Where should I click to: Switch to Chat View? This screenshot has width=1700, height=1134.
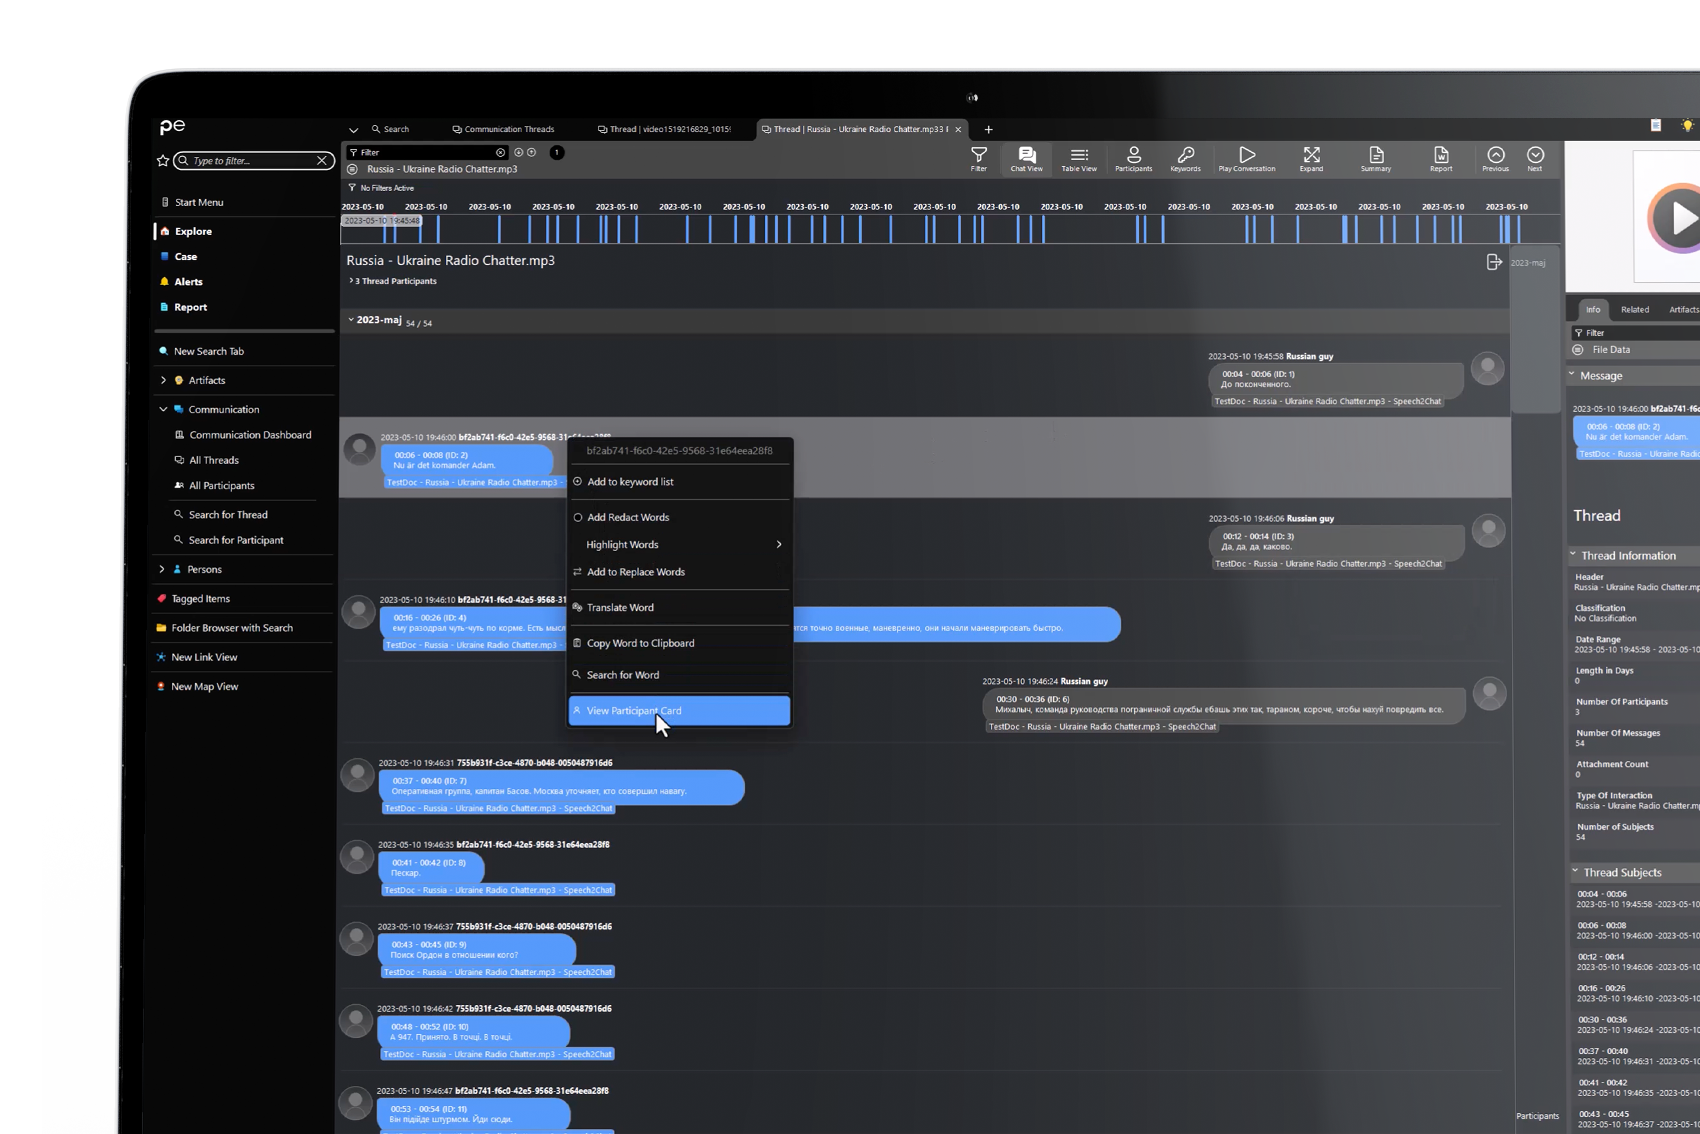click(1026, 158)
